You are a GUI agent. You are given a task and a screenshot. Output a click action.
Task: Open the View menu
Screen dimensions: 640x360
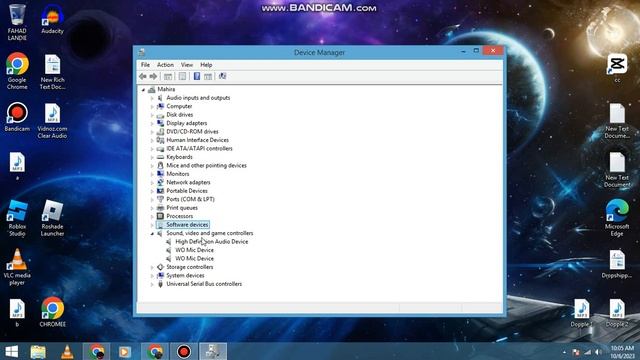[x=187, y=65]
